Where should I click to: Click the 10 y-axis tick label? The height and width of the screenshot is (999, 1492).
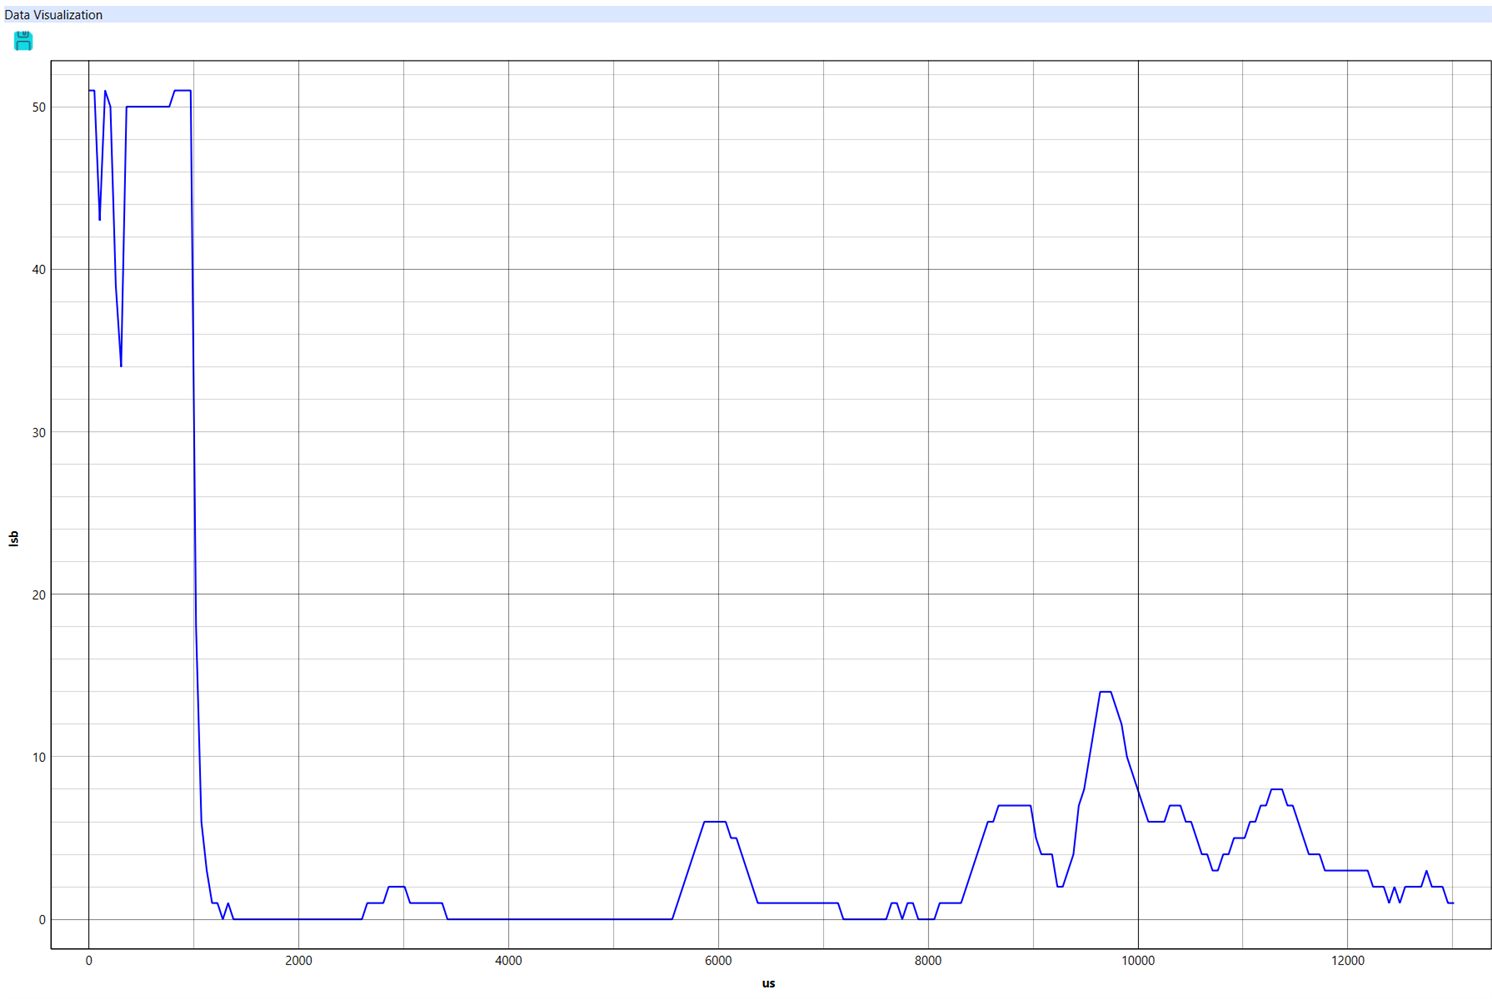pos(39,757)
